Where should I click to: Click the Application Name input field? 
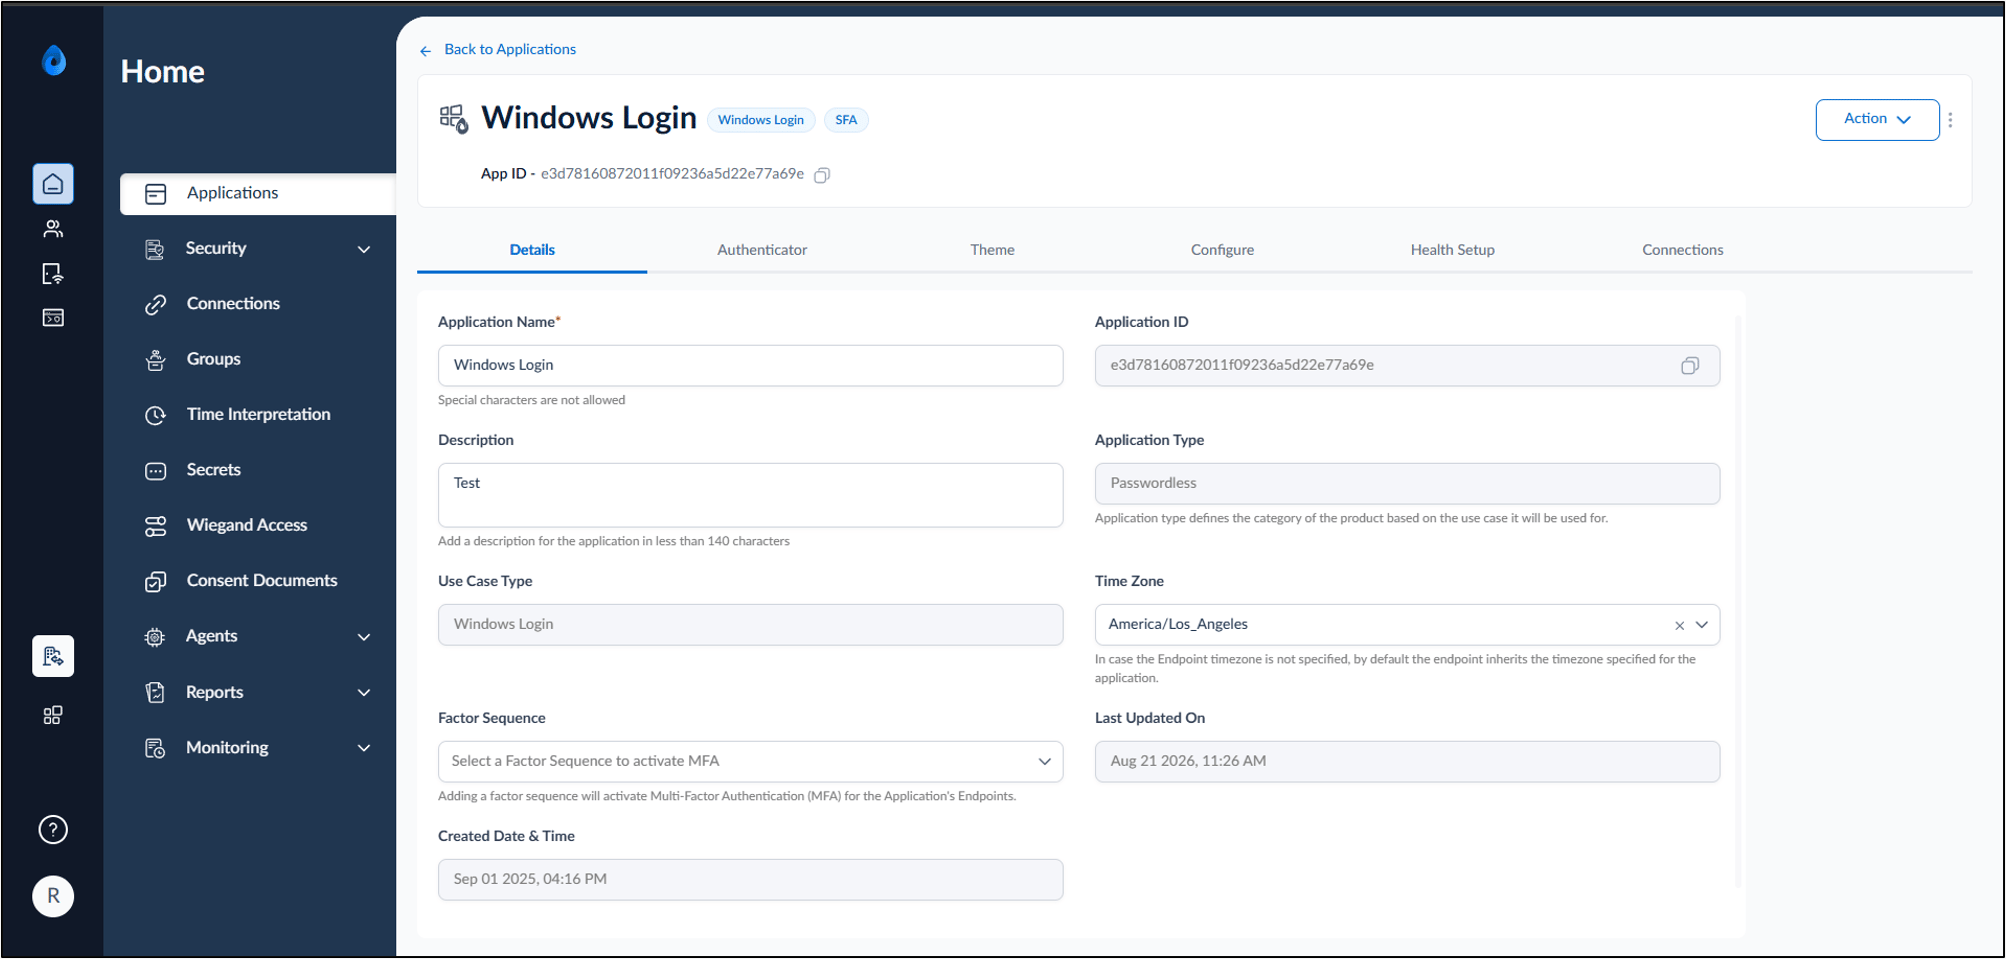tap(750, 366)
